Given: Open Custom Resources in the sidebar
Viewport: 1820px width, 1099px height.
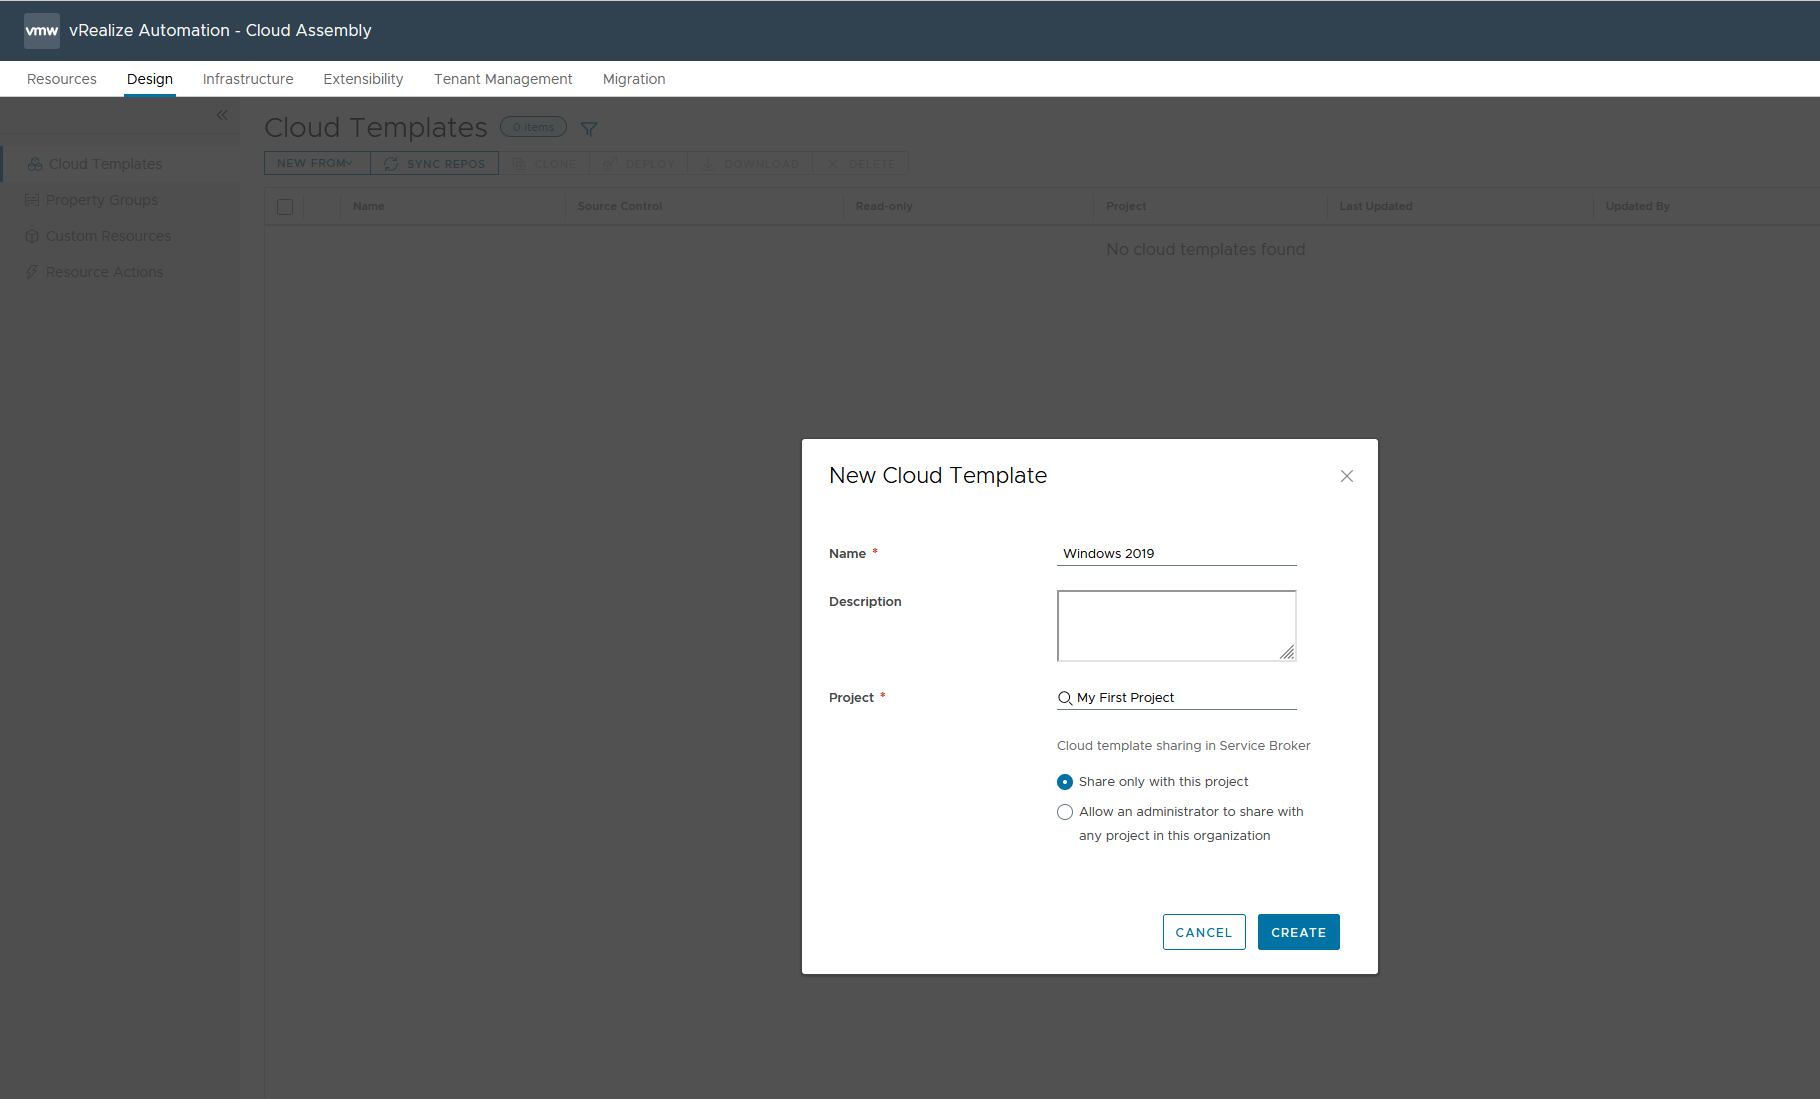Looking at the screenshot, I should pyautogui.click(x=108, y=236).
